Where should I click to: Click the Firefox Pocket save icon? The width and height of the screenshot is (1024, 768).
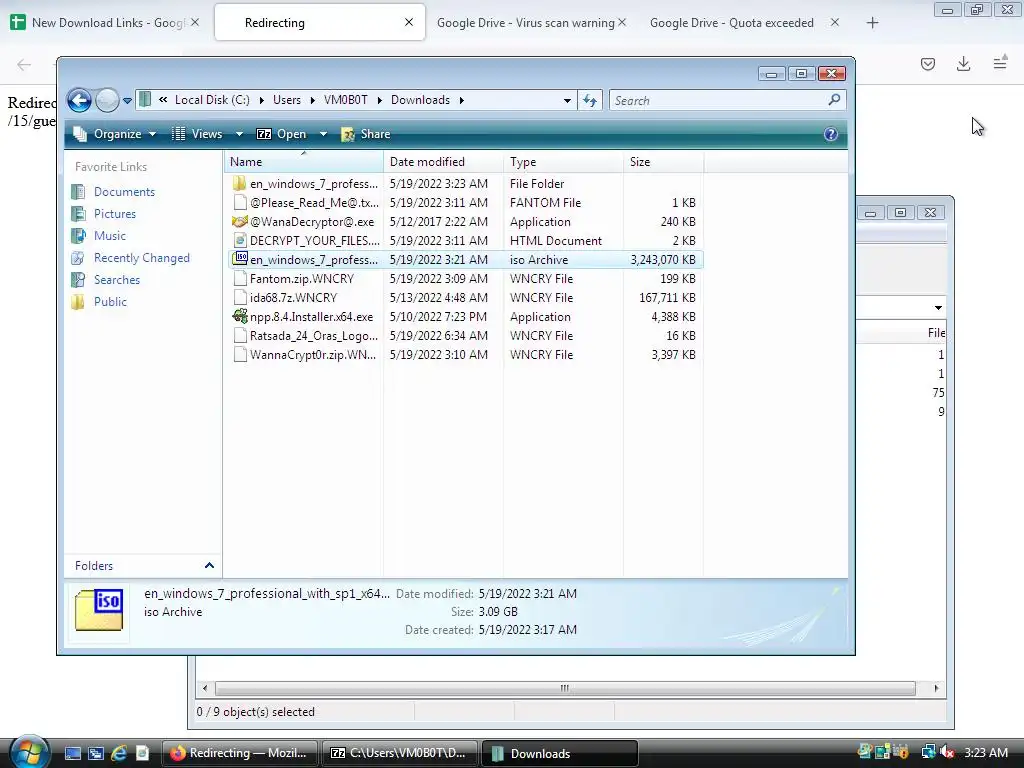pyautogui.click(x=928, y=64)
